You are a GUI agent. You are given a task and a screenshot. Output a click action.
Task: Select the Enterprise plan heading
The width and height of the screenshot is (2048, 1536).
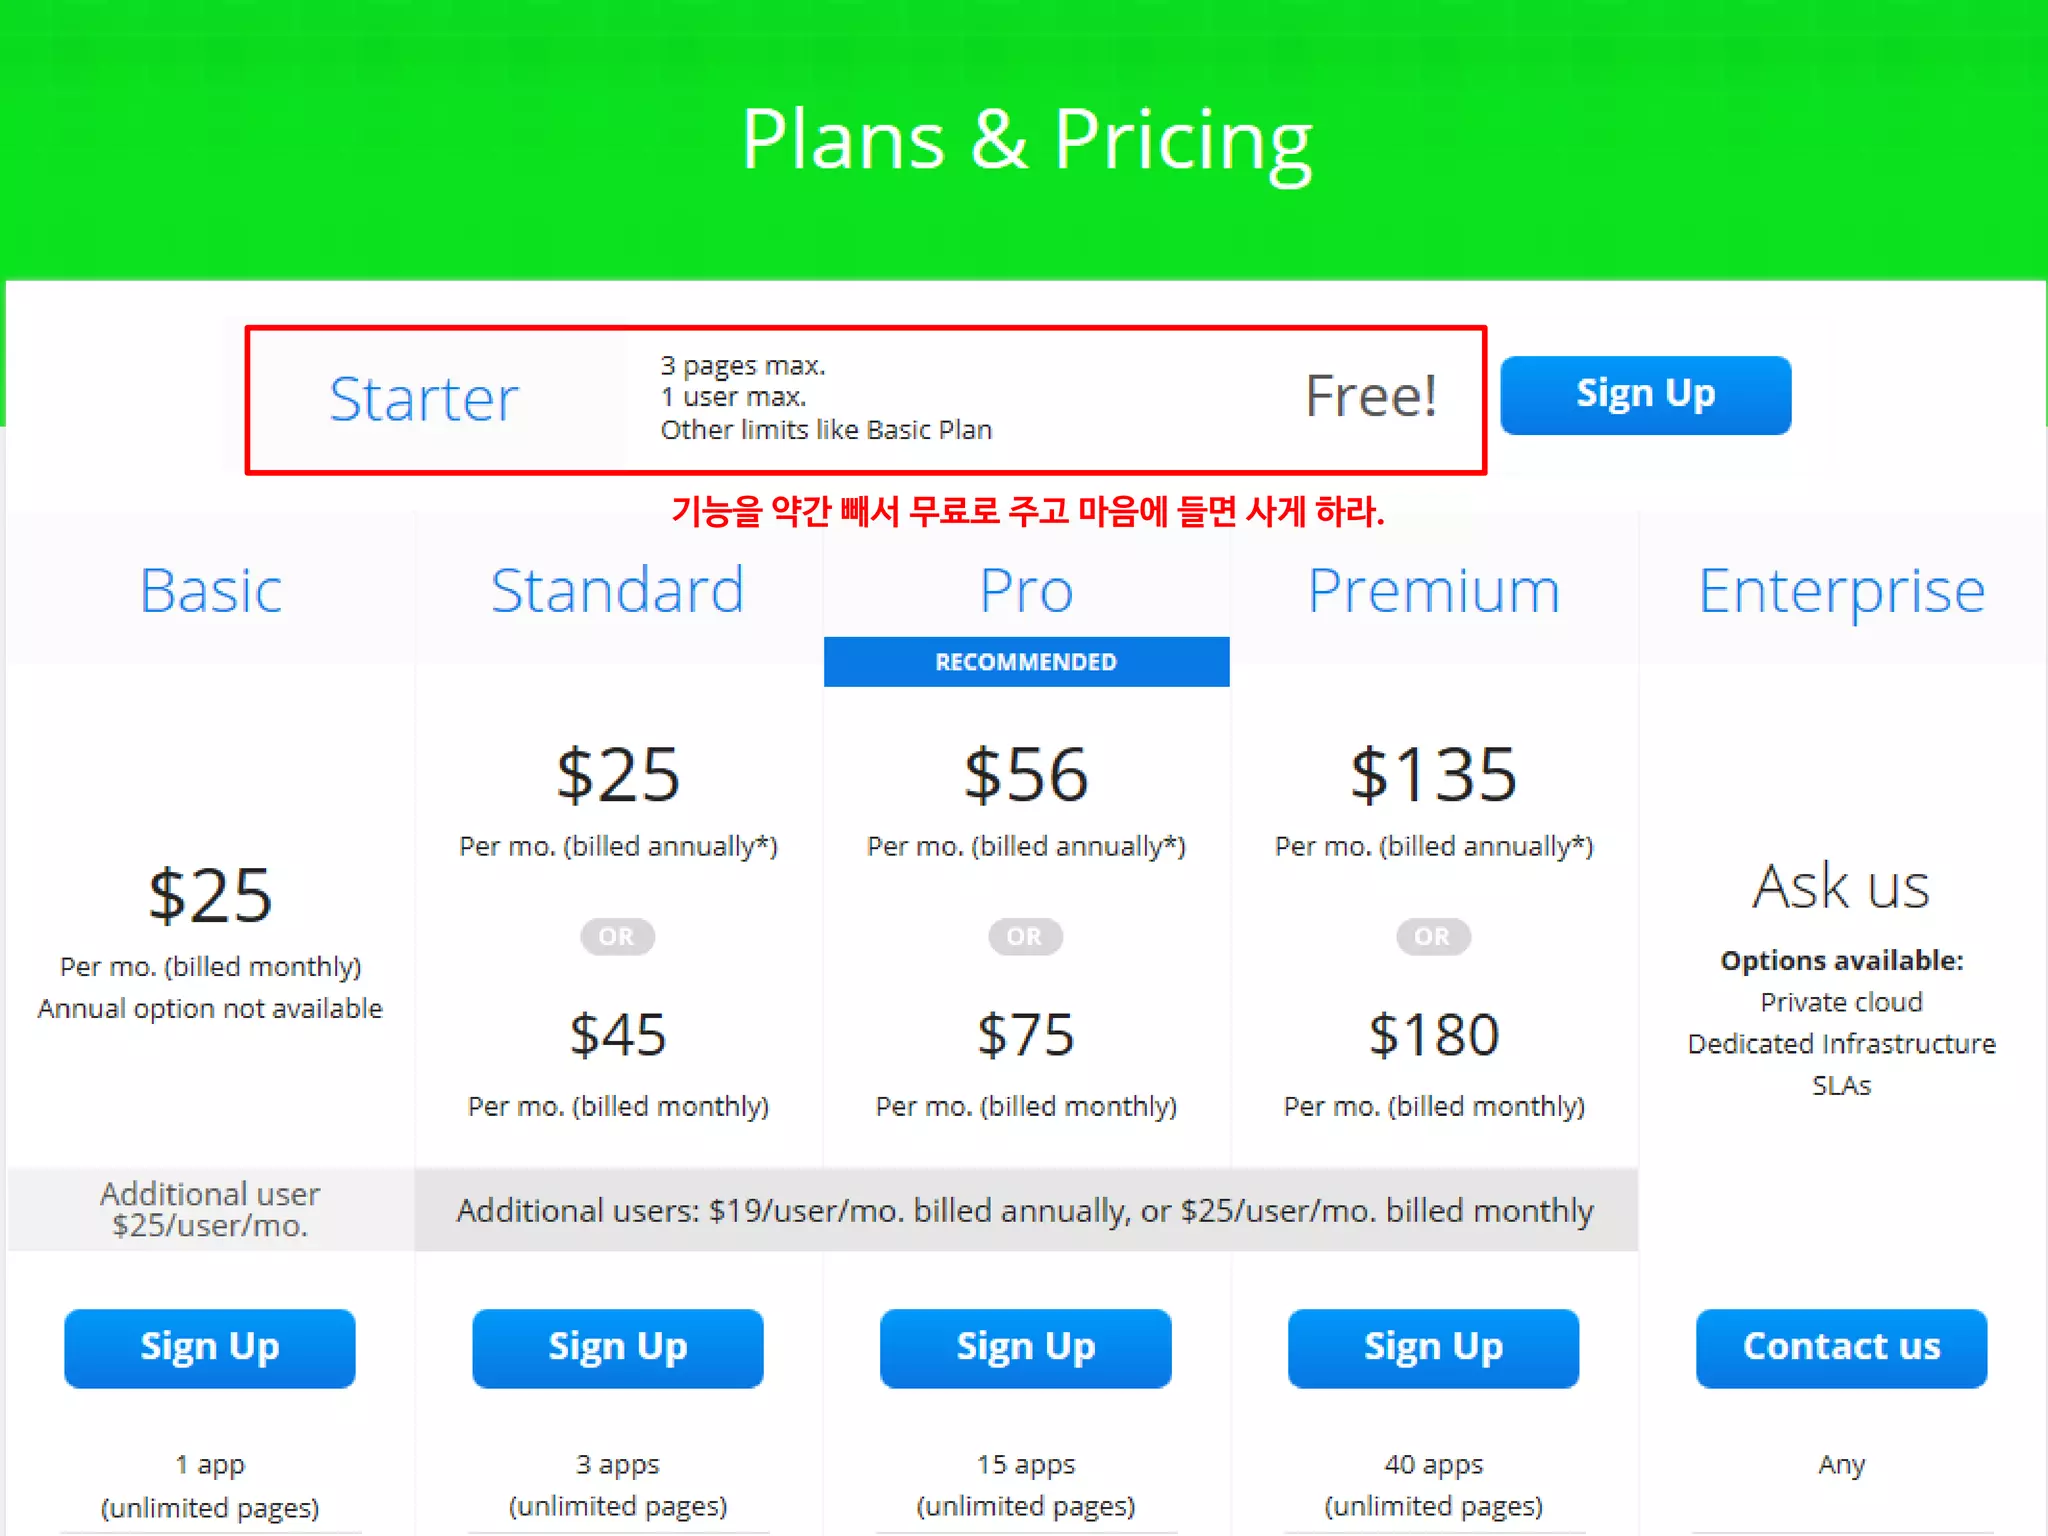1841,590
